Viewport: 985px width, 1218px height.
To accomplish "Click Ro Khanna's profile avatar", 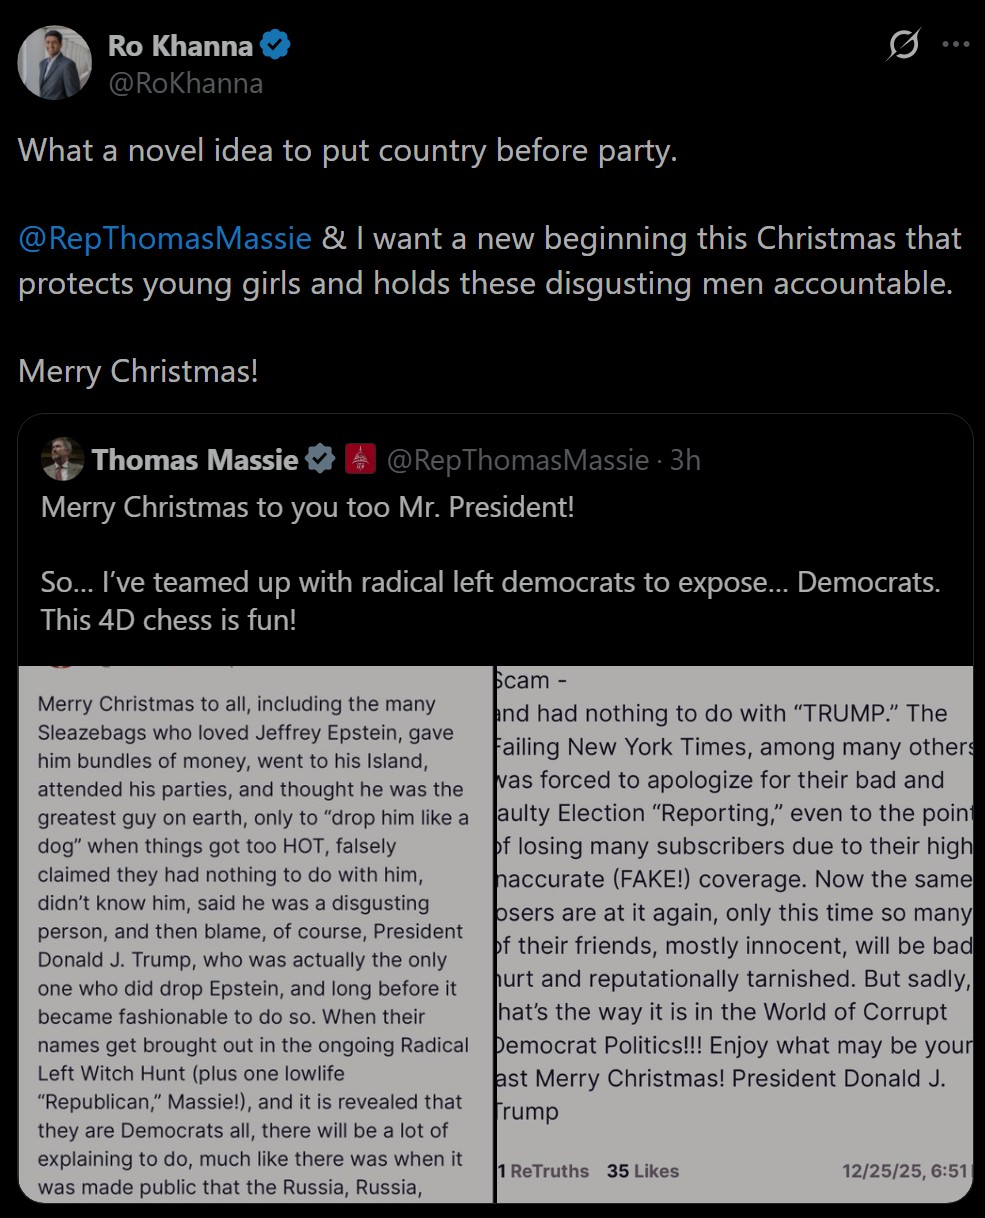I will 55,63.
